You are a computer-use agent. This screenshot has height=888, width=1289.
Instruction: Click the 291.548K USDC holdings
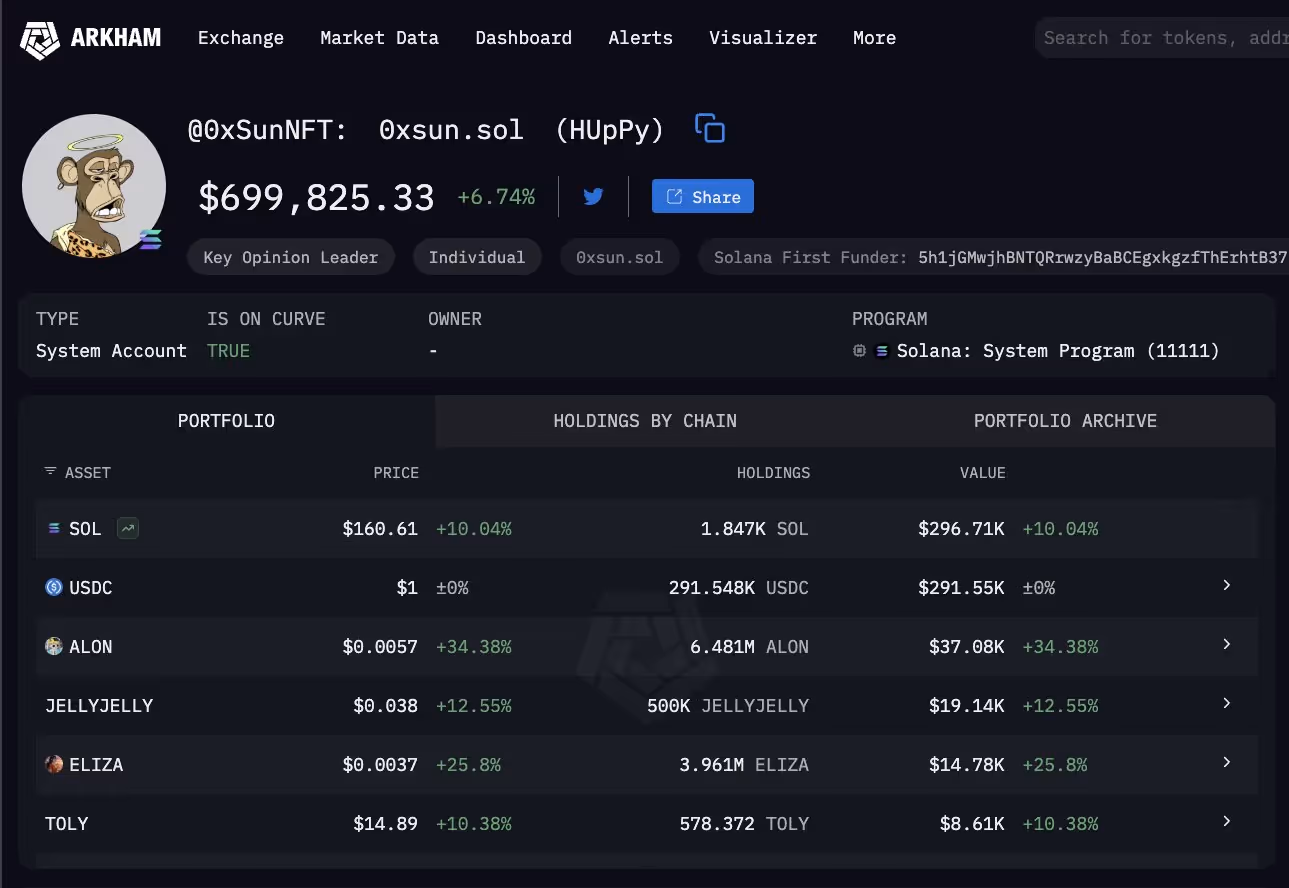739,588
